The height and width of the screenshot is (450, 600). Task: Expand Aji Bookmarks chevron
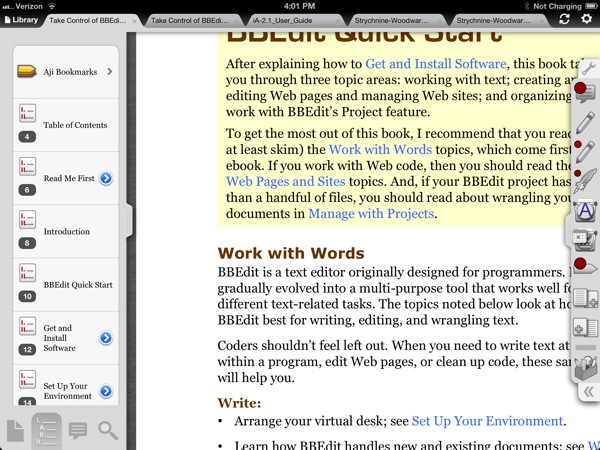click(110, 71)
